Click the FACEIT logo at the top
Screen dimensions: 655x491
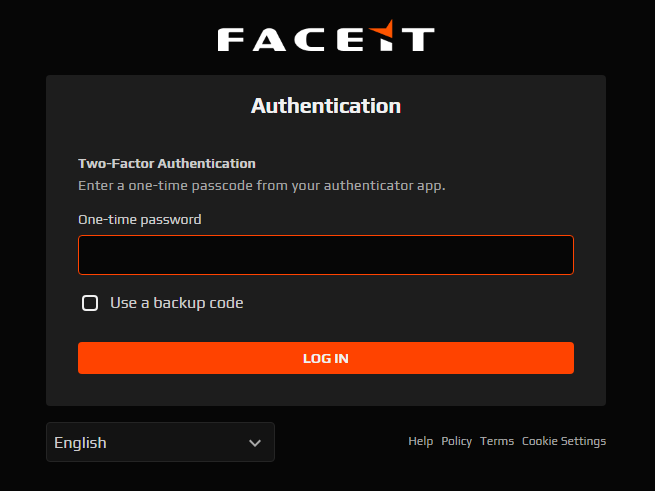tap(326, 36)
